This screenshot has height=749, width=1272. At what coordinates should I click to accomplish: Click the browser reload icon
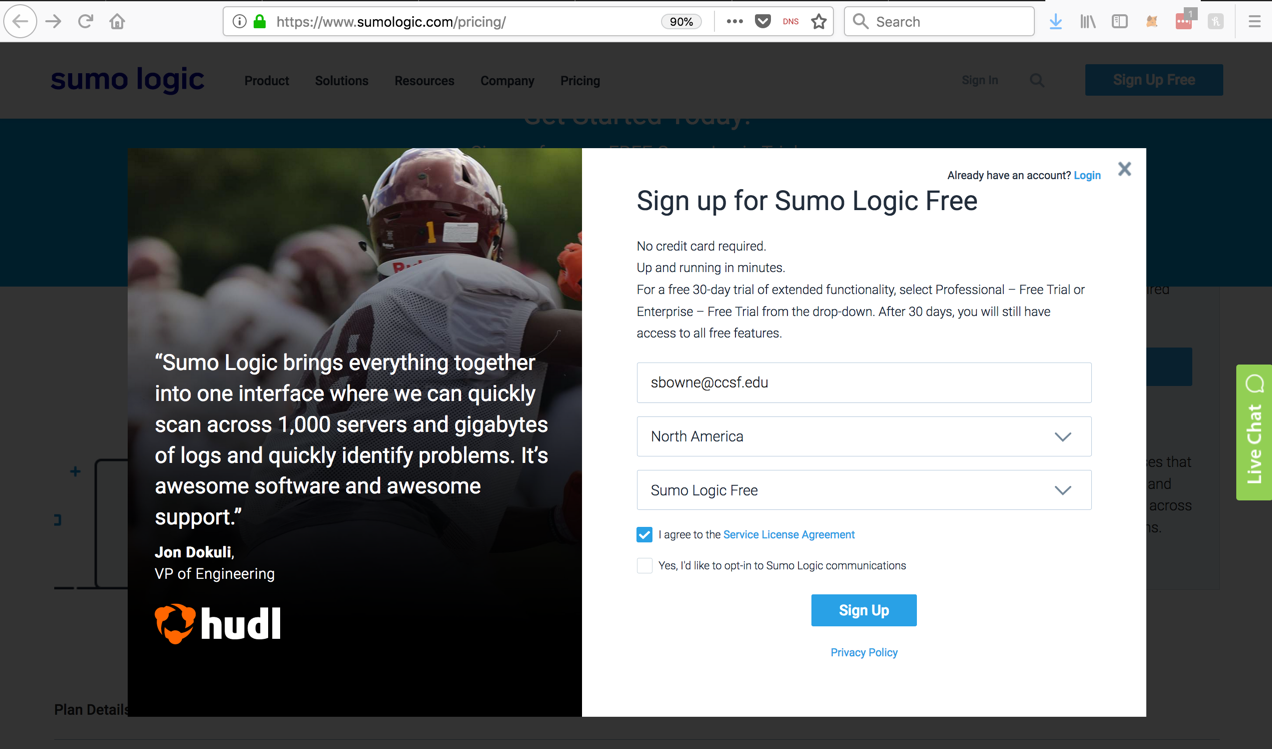(x=86, y=21)
